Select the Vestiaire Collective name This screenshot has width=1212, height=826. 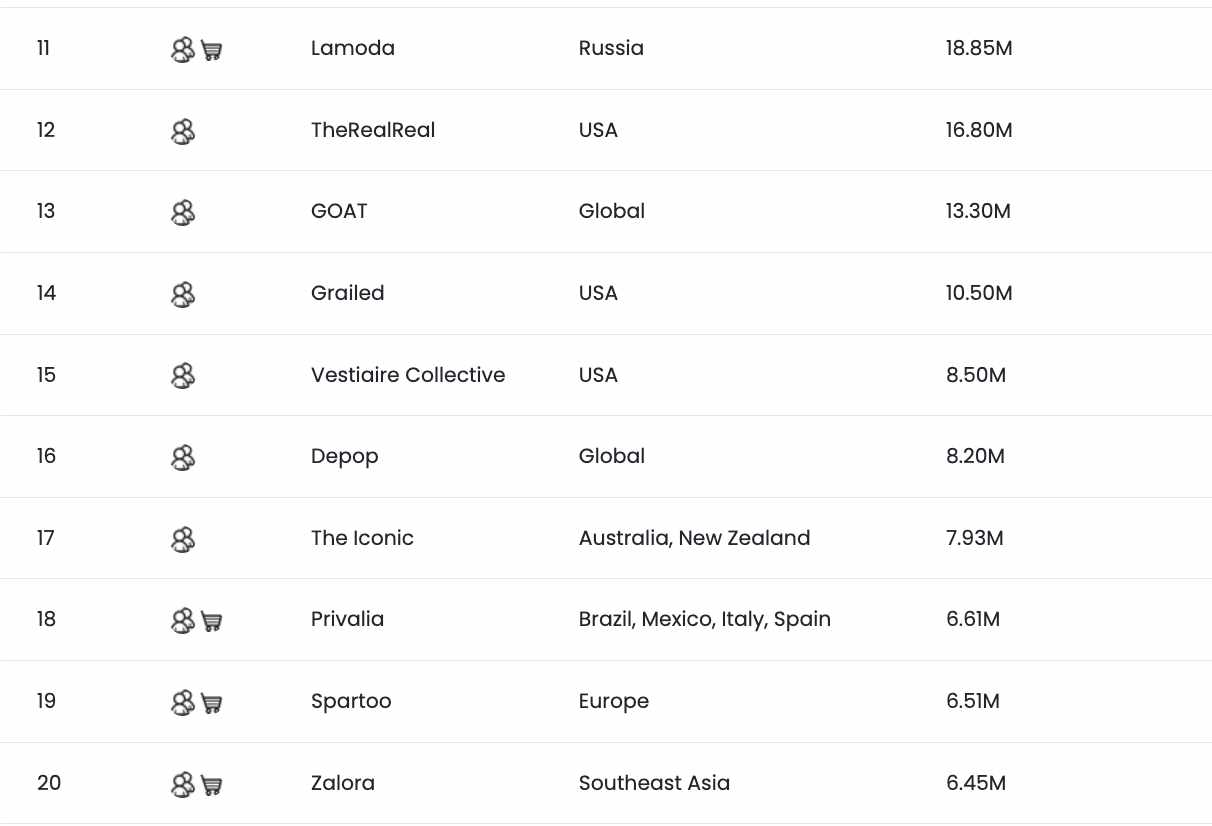(x=408, y=375)
